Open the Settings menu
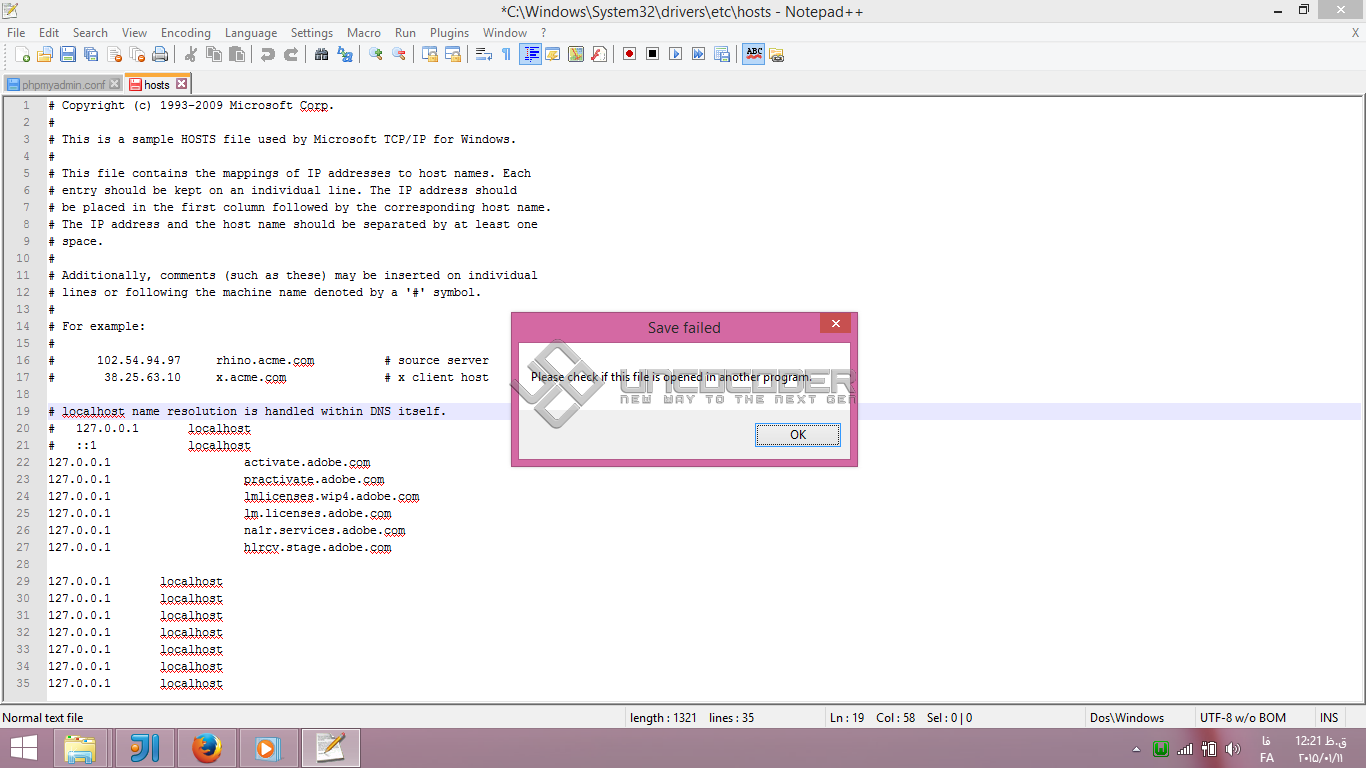This screenshot has height=768, width=1366. [312, 32]
